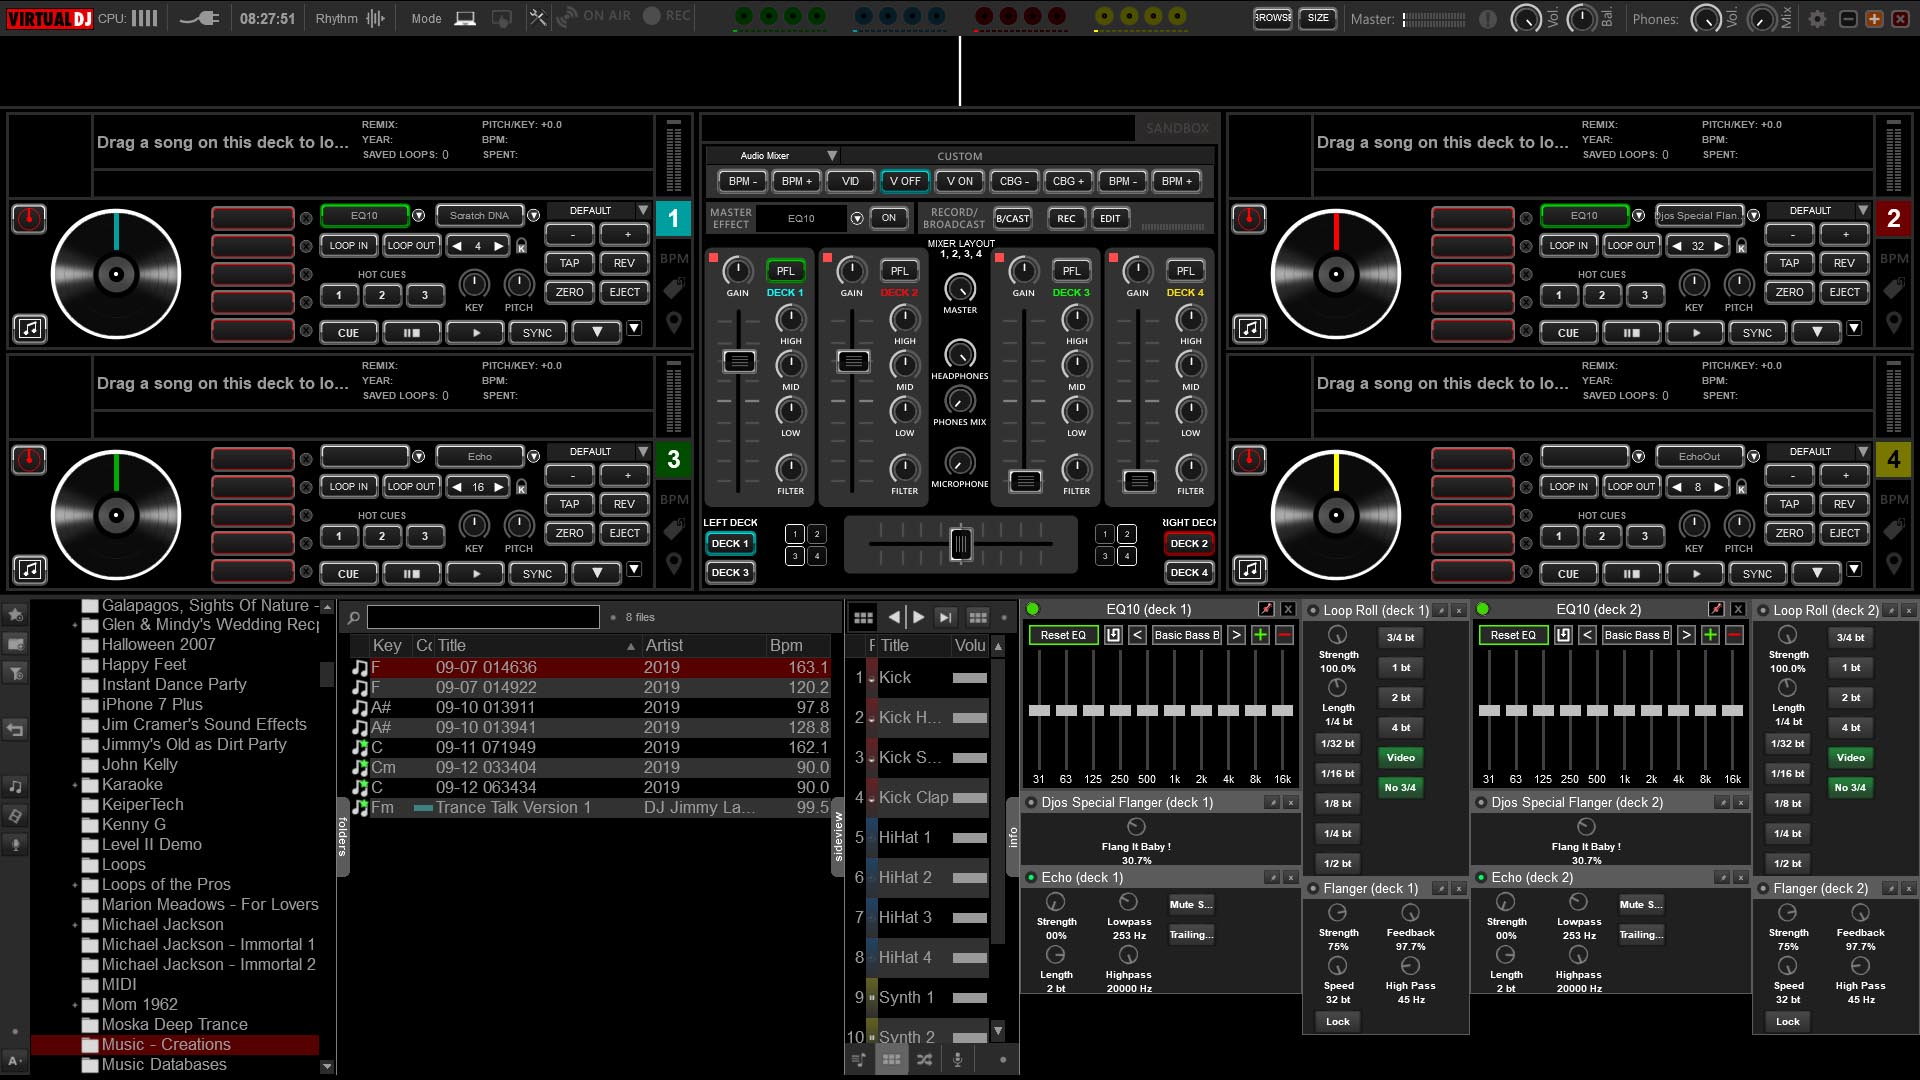Adjust the crossfader slider handle
The image size is (1920, 1080).
(960, 544)
